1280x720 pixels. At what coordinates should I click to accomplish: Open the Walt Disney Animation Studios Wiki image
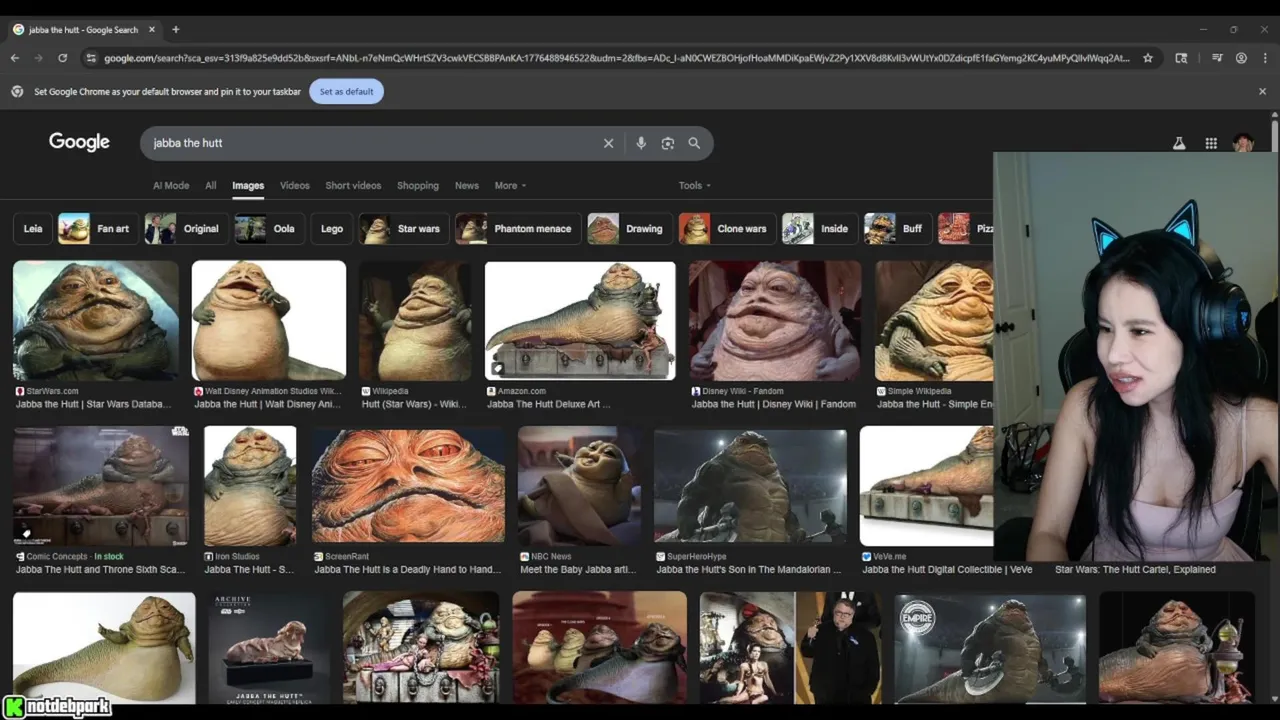[269, 320]
